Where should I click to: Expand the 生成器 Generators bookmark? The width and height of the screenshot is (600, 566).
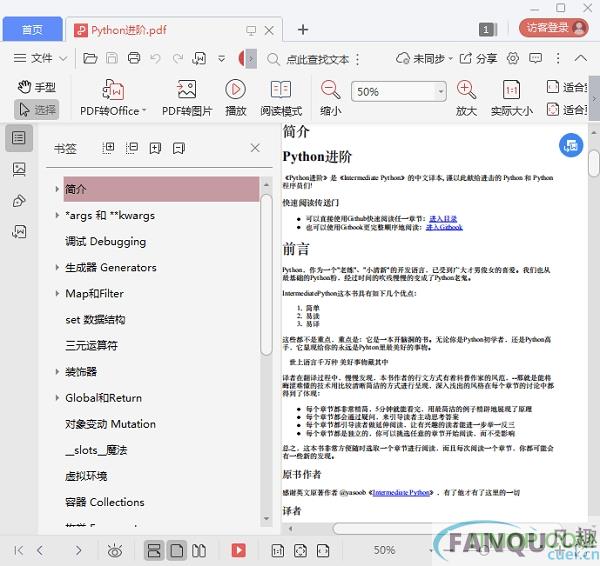pyautogui.click(x=57, y=267)
